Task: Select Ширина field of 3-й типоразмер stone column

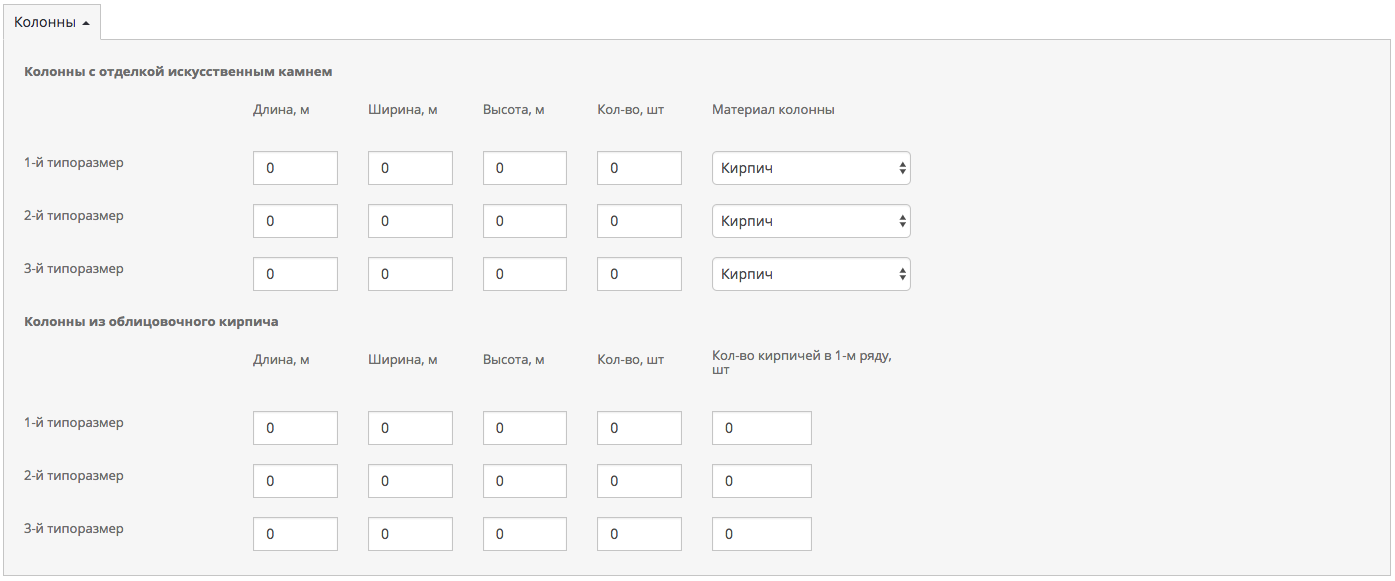Action: 410,274
